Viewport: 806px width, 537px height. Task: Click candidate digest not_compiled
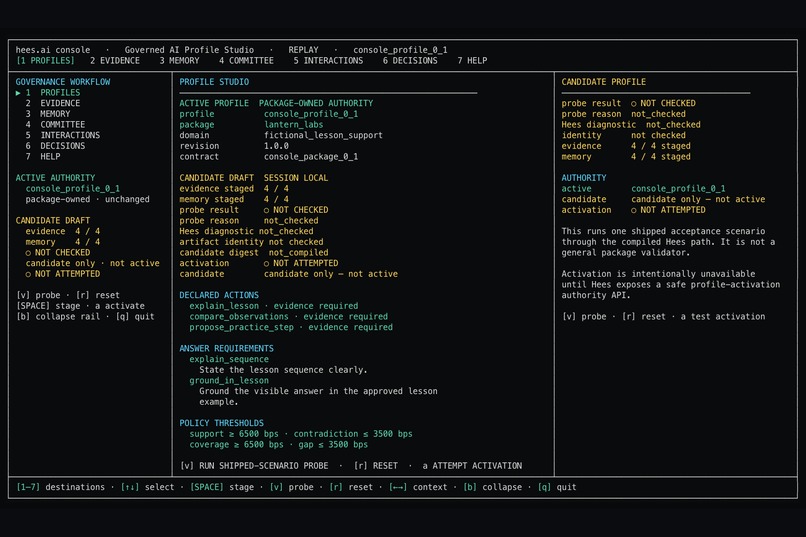(254, 253)
